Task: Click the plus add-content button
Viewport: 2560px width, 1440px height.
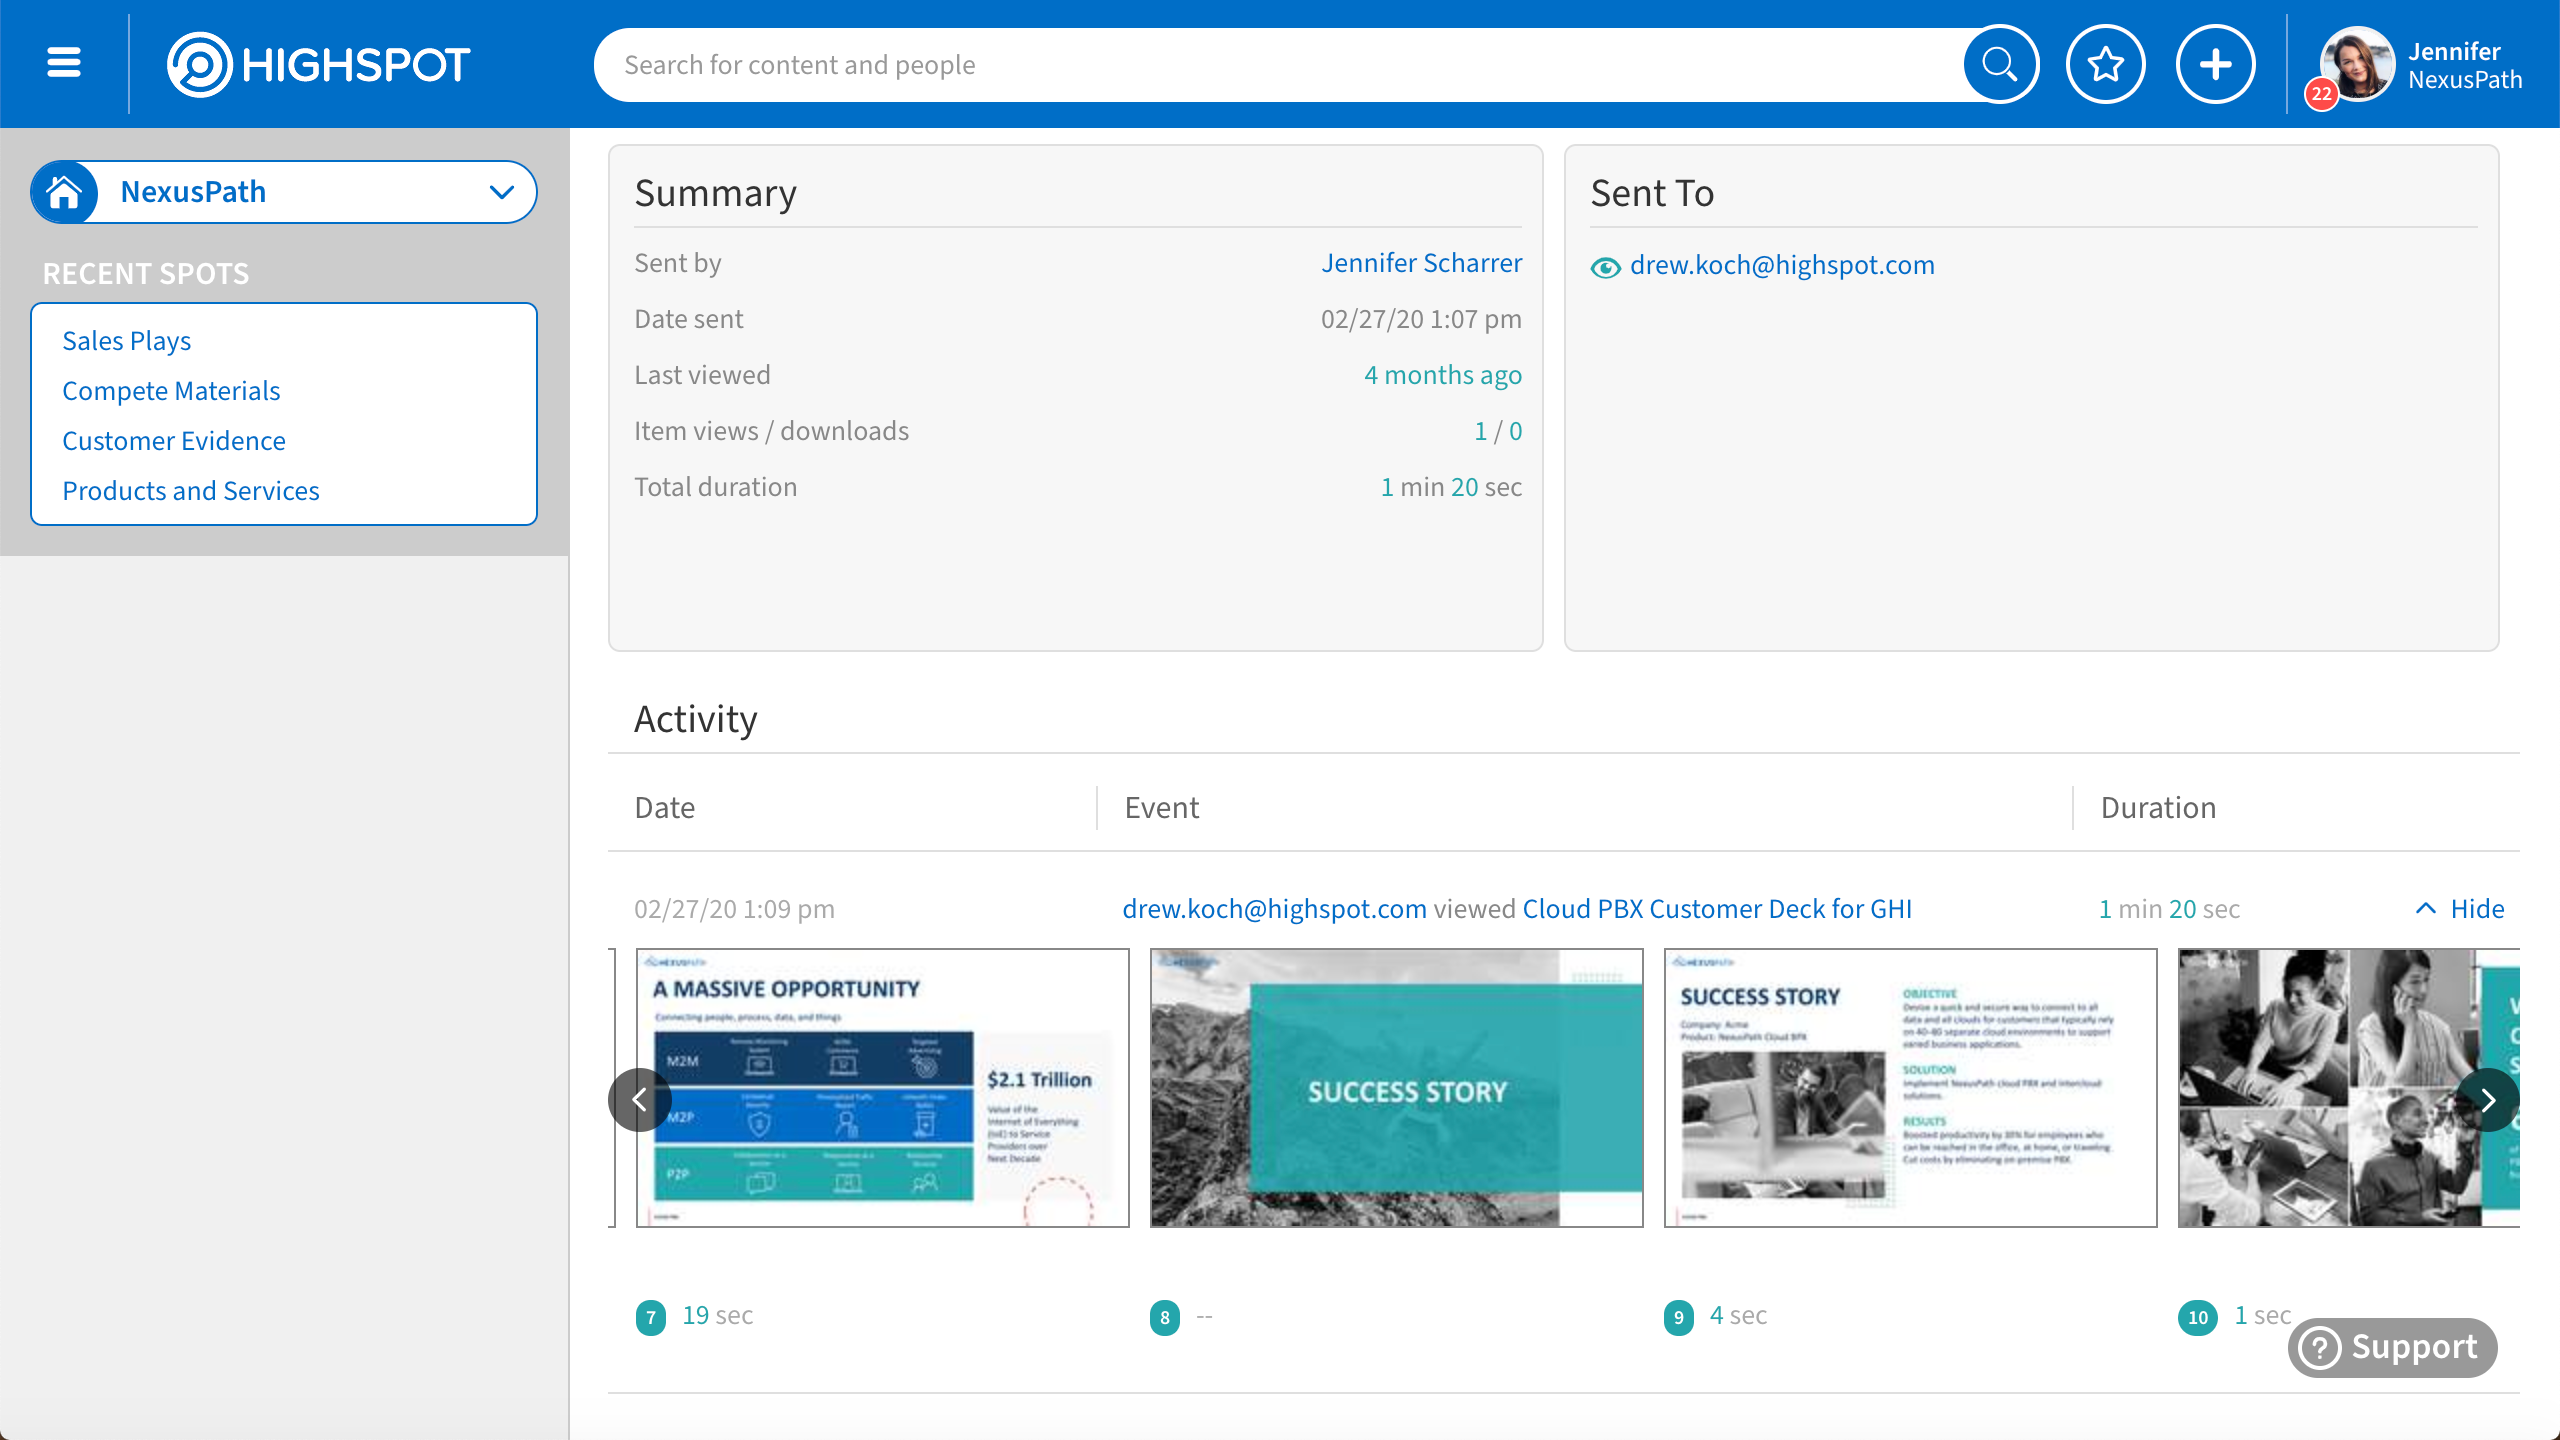Action: [2215, 65]
